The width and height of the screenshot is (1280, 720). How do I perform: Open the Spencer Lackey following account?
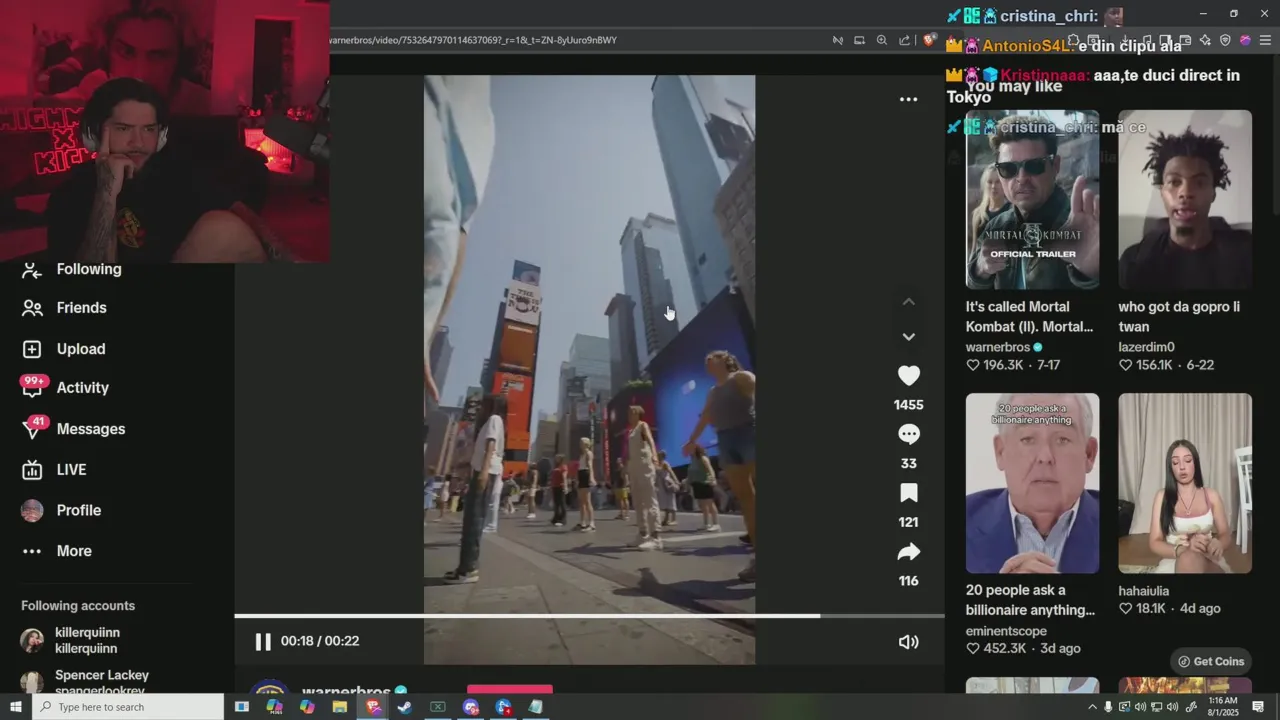84,682
